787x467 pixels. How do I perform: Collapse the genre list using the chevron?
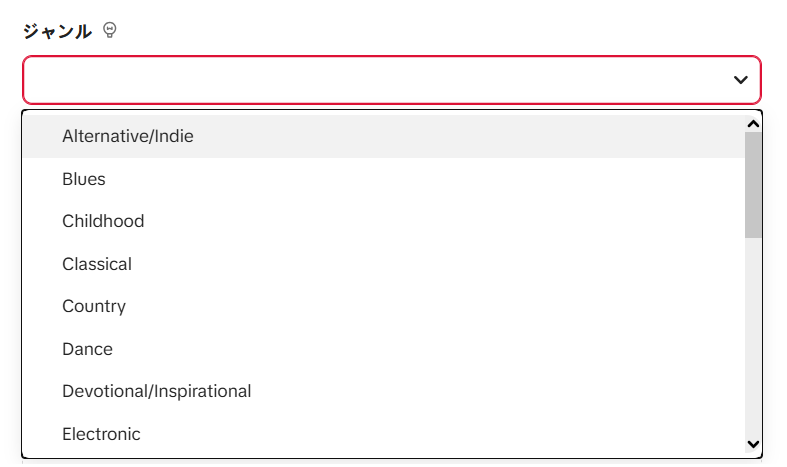(740, 80)
